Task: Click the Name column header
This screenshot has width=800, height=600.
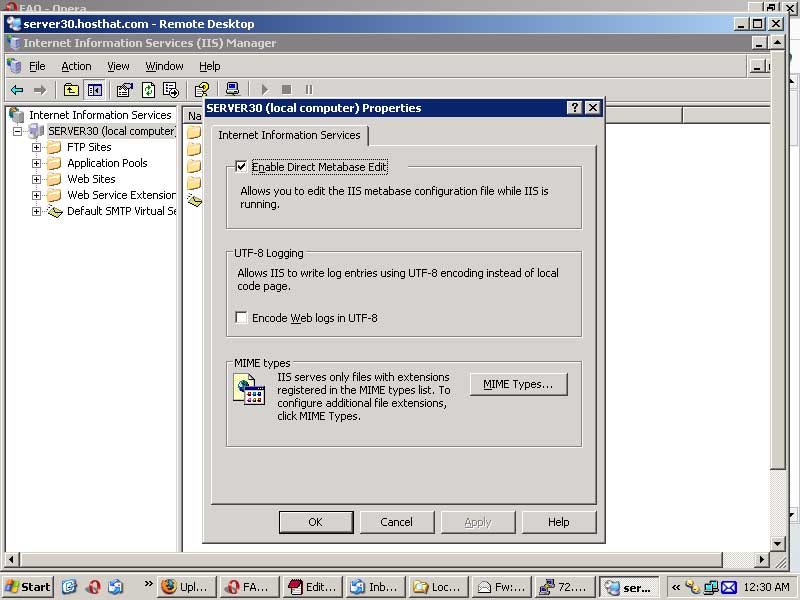Action: click(194, 116)
